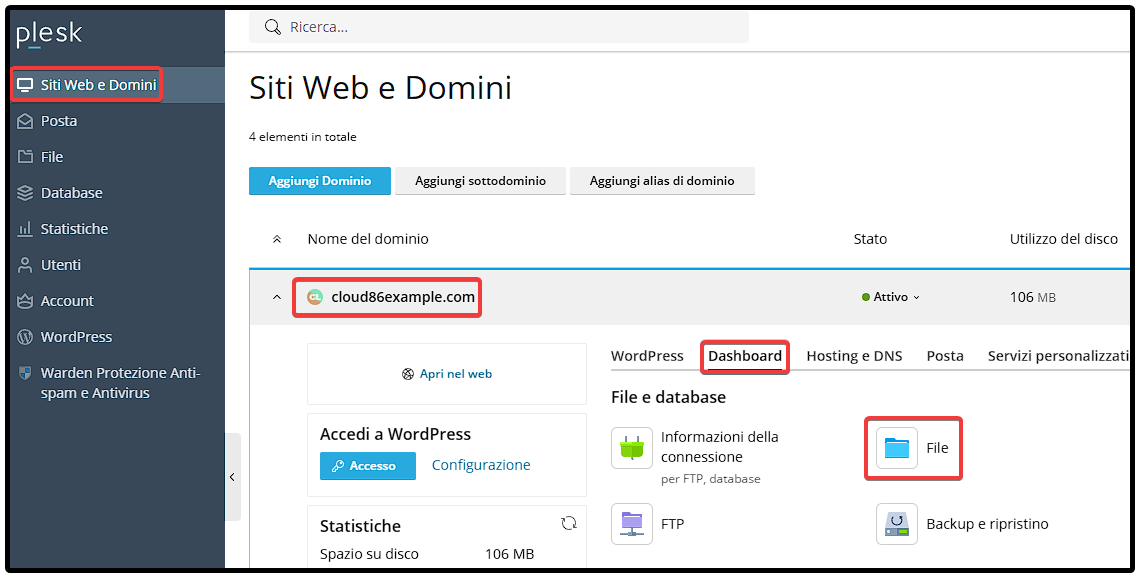Image resolution: width=1140 pixels, height=578 pixels.
Task: Click the Siti Web e Domini monitor icon
Action: tap(25, 85)
